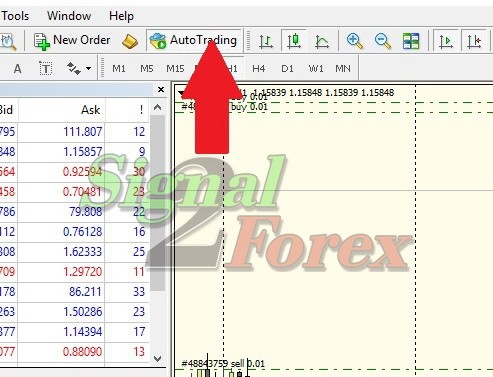Screen dimensions: 493x377
Task: Open the Tools menu
Action: (15, 16)
